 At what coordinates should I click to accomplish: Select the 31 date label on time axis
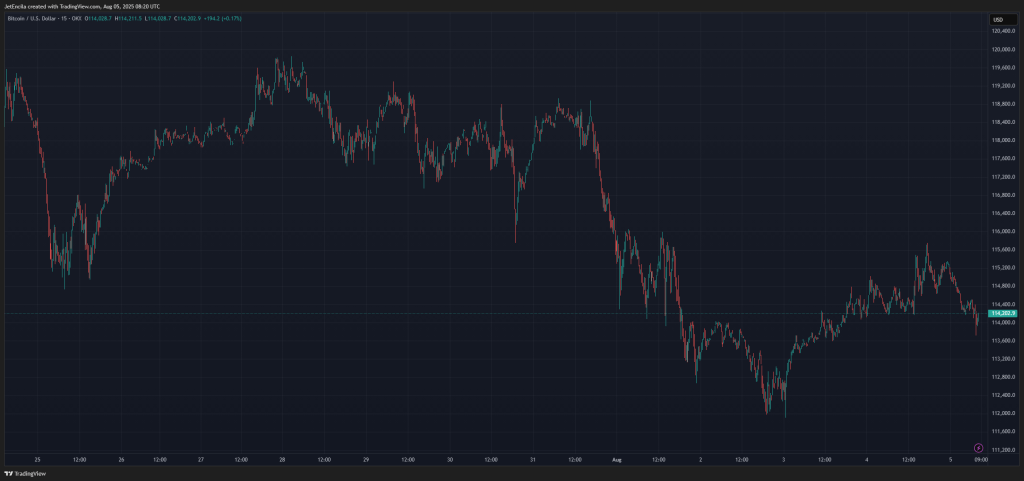coord(533,460)
